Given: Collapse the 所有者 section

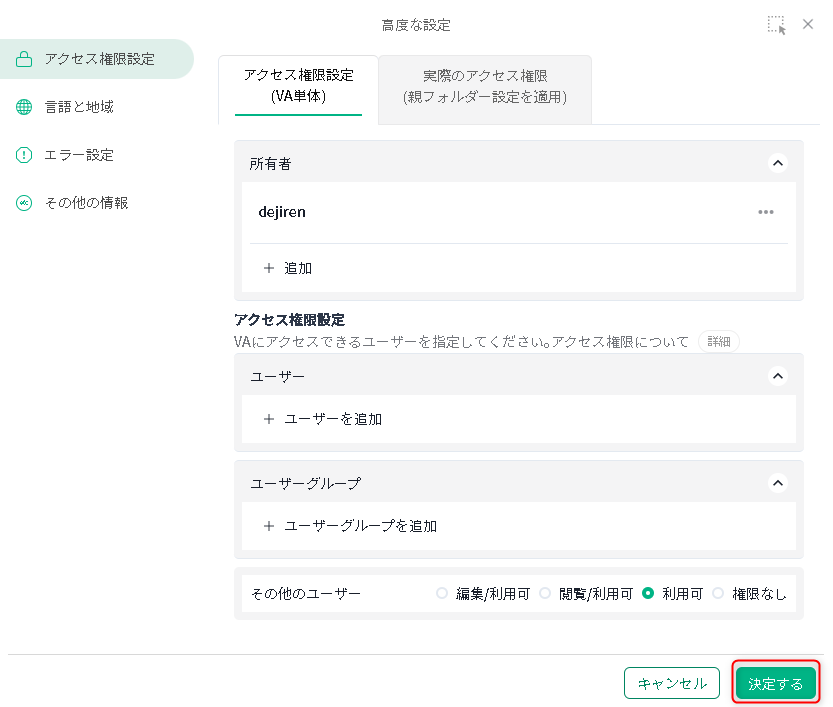Looking at the screenshot, I should tap(777, 163).
